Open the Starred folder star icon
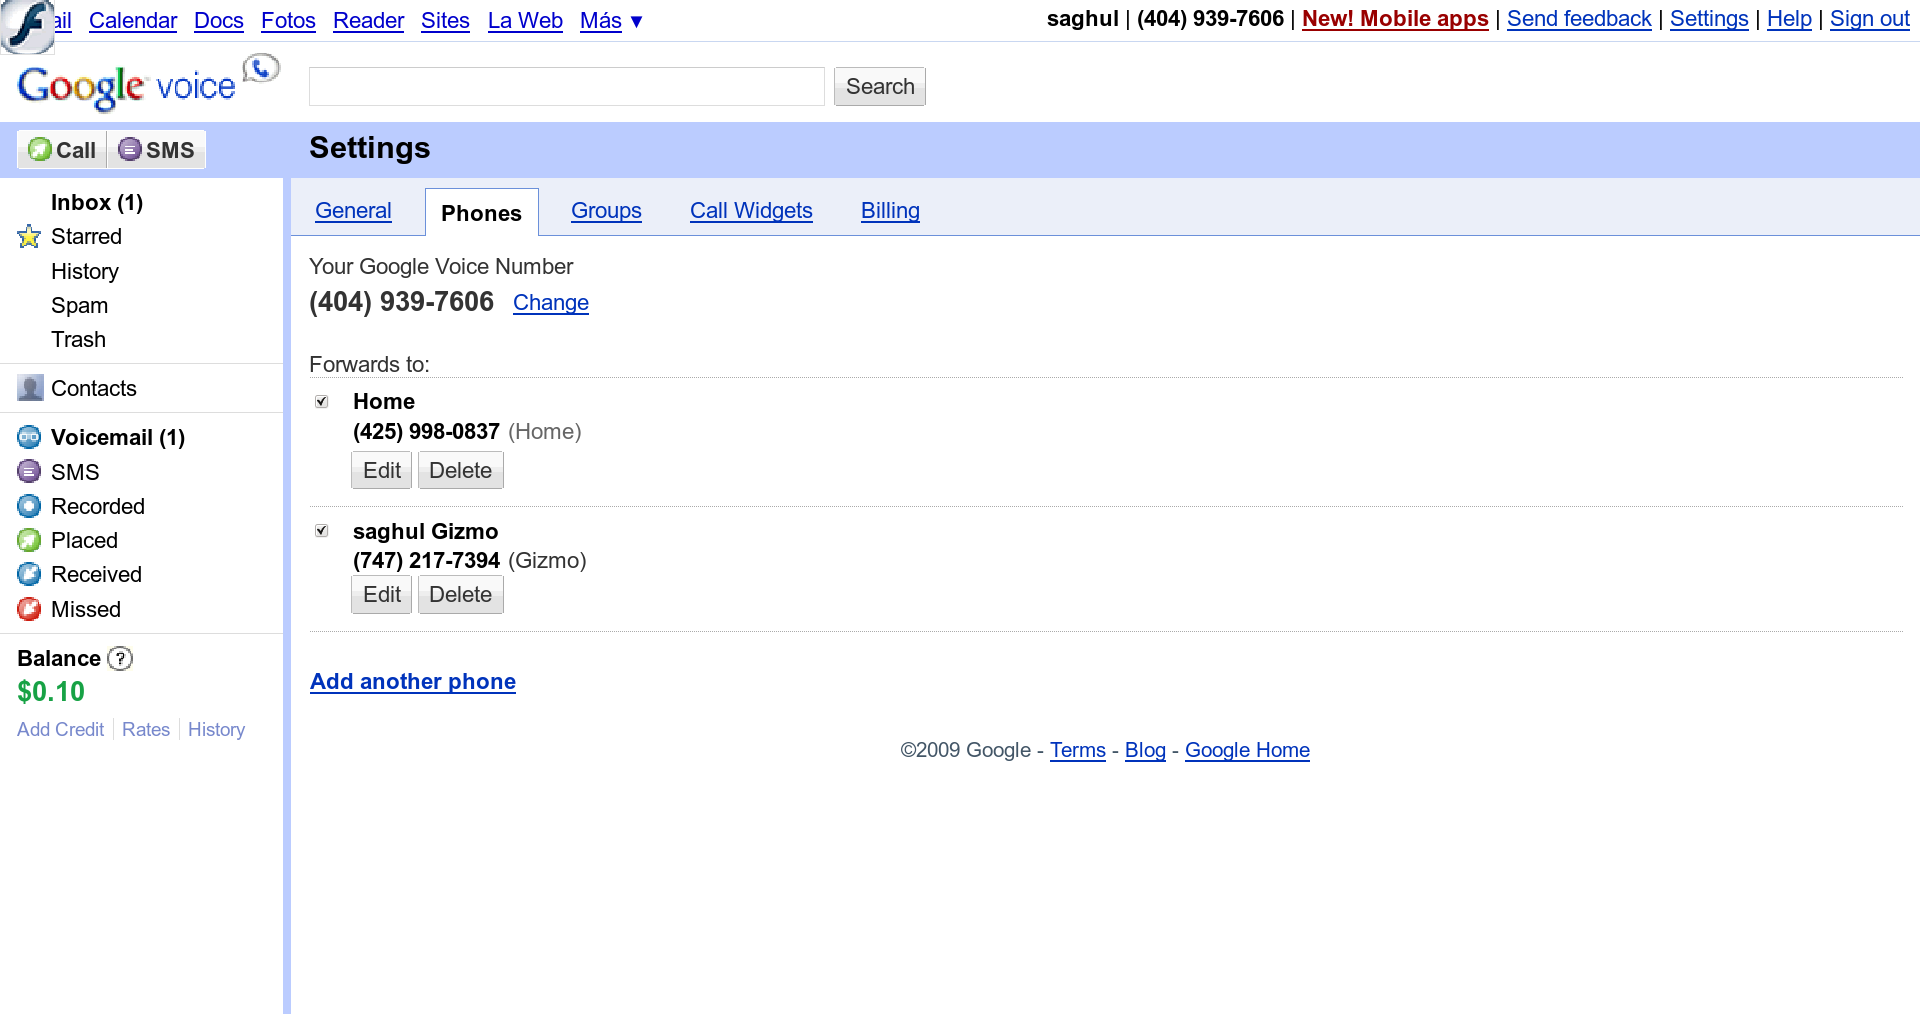Image resolution: width=1920 pixels, height=1014 pixels. pyautogui.click(x=29, y=237)
